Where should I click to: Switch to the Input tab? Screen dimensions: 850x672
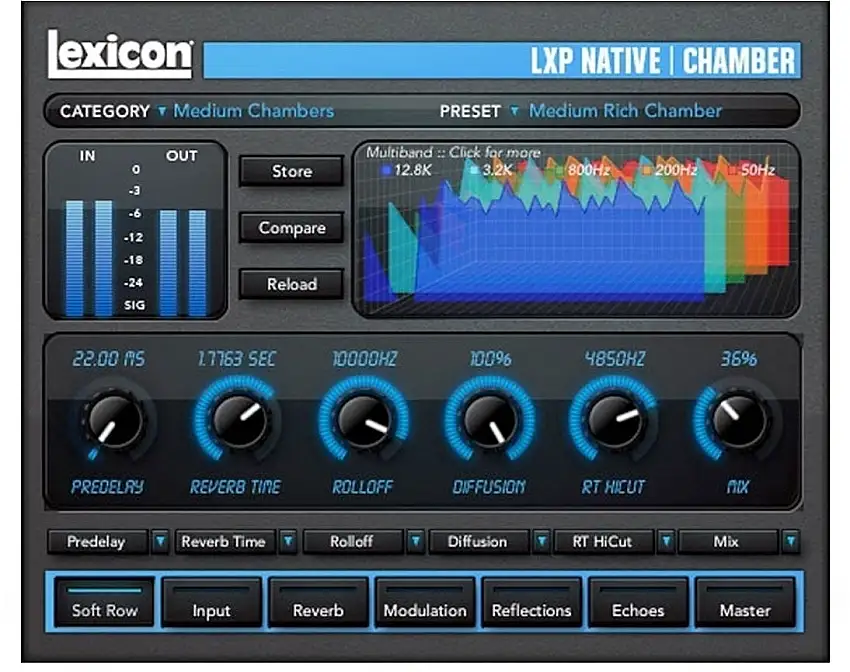pyautogui.click(x=211, y=602)
